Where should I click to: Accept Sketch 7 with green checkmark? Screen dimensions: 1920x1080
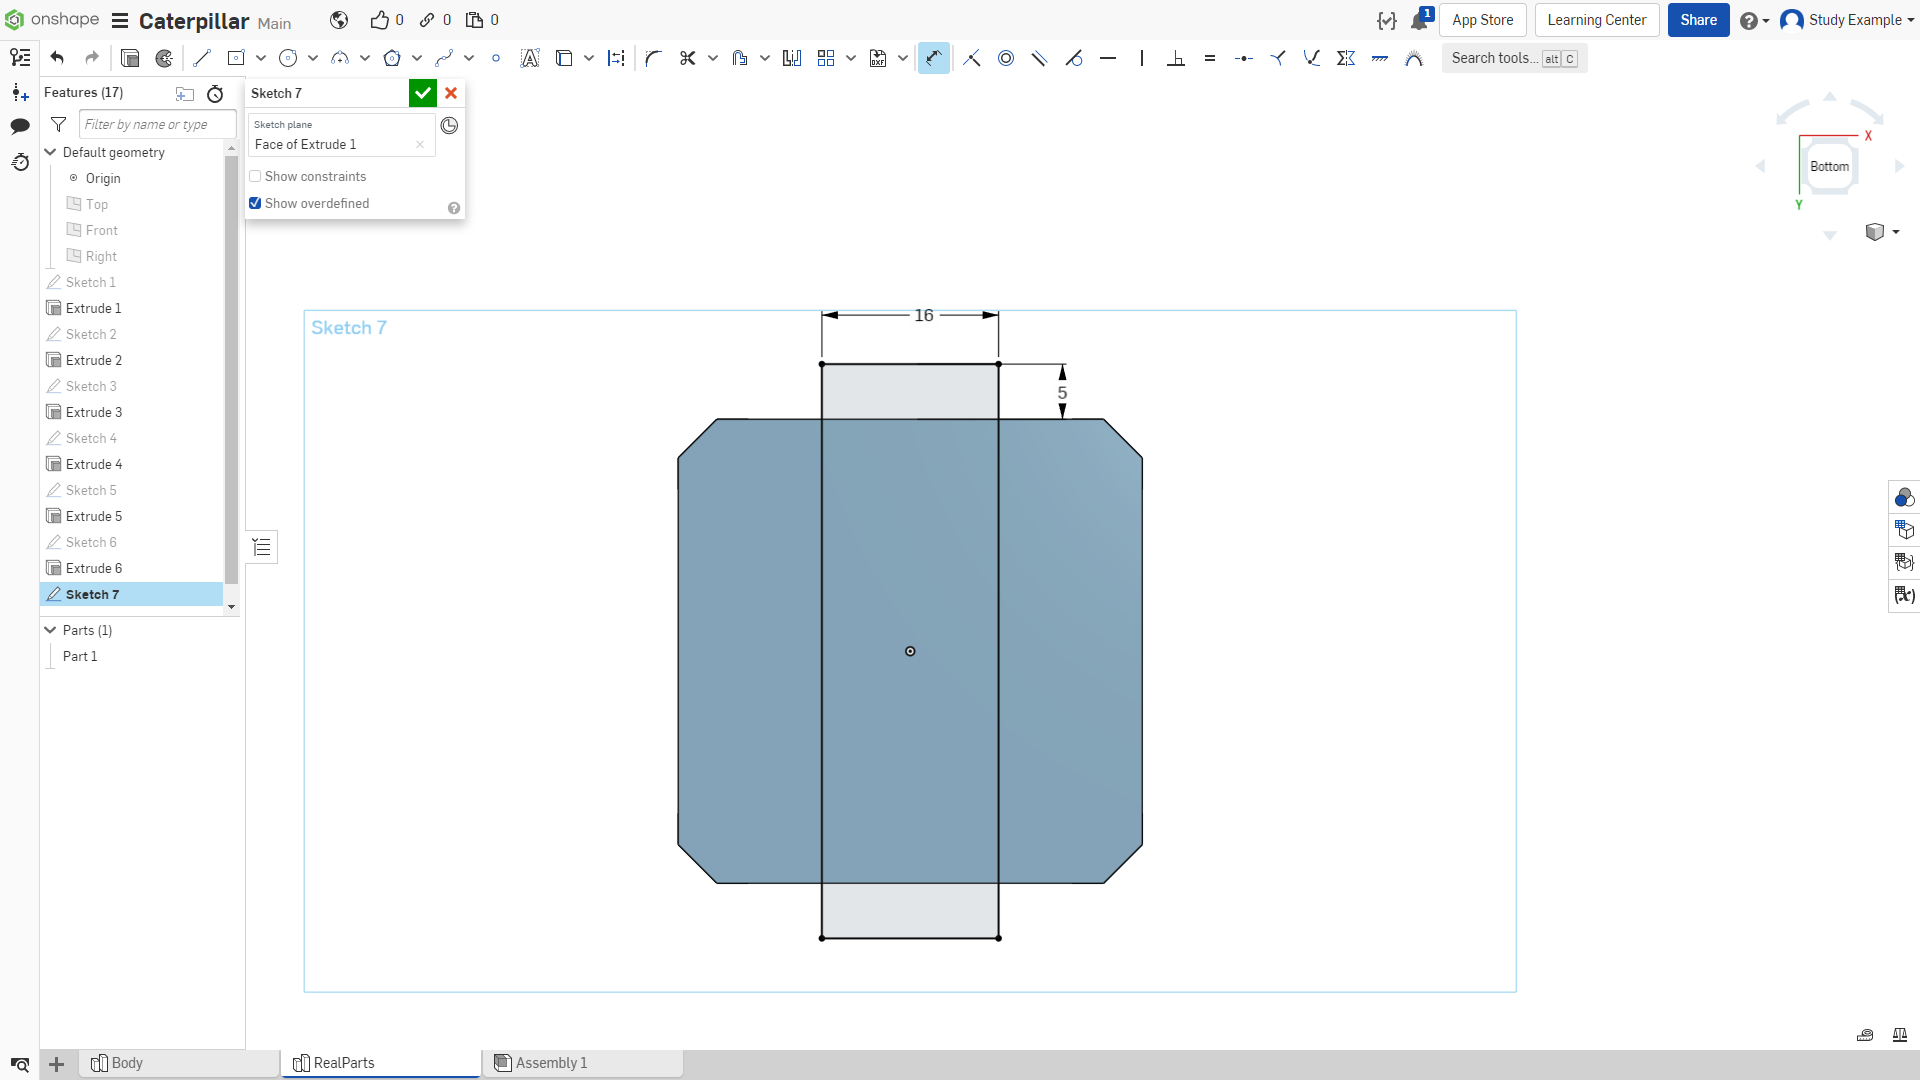[423, 93]
